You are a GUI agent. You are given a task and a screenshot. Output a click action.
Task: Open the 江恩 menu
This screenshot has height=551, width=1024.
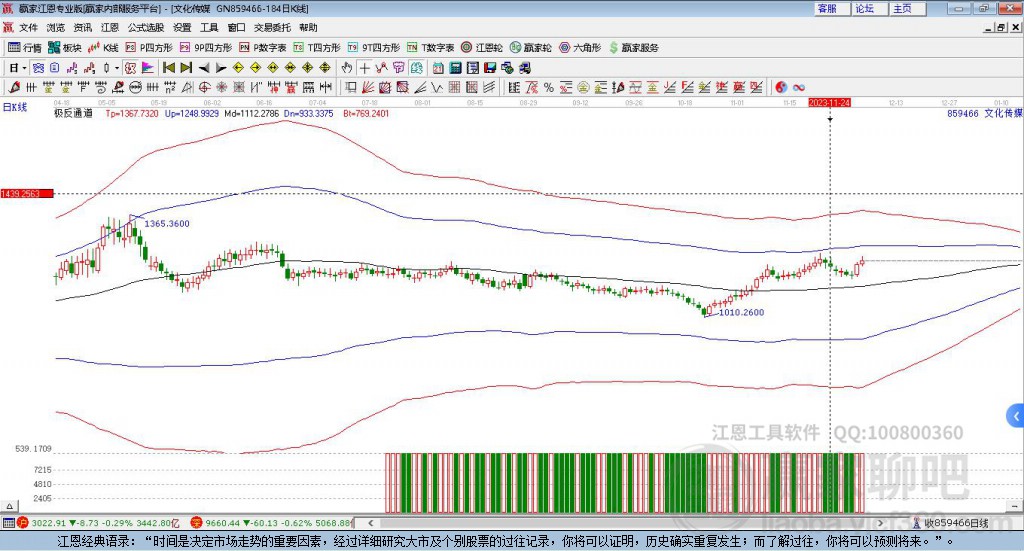[x=109, y=28]
